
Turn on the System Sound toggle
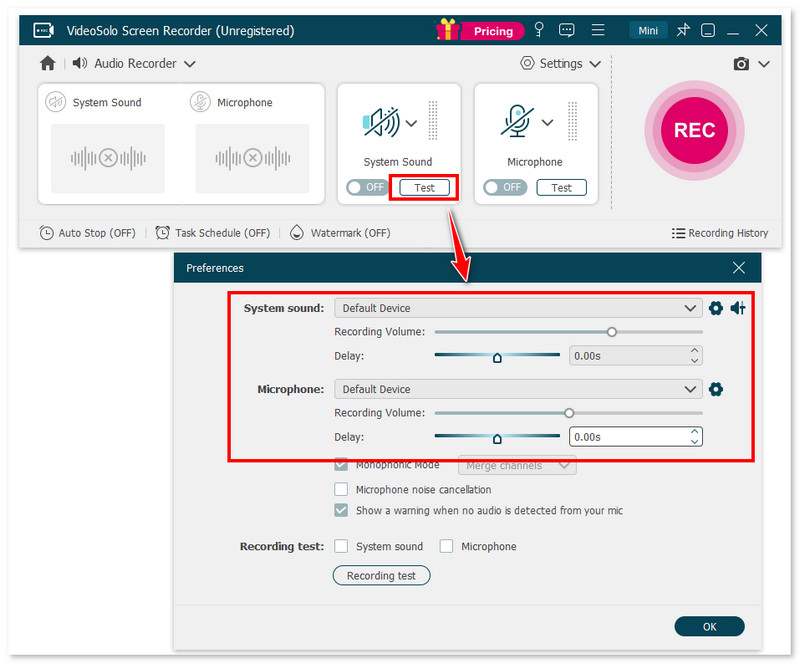point(367,187)
